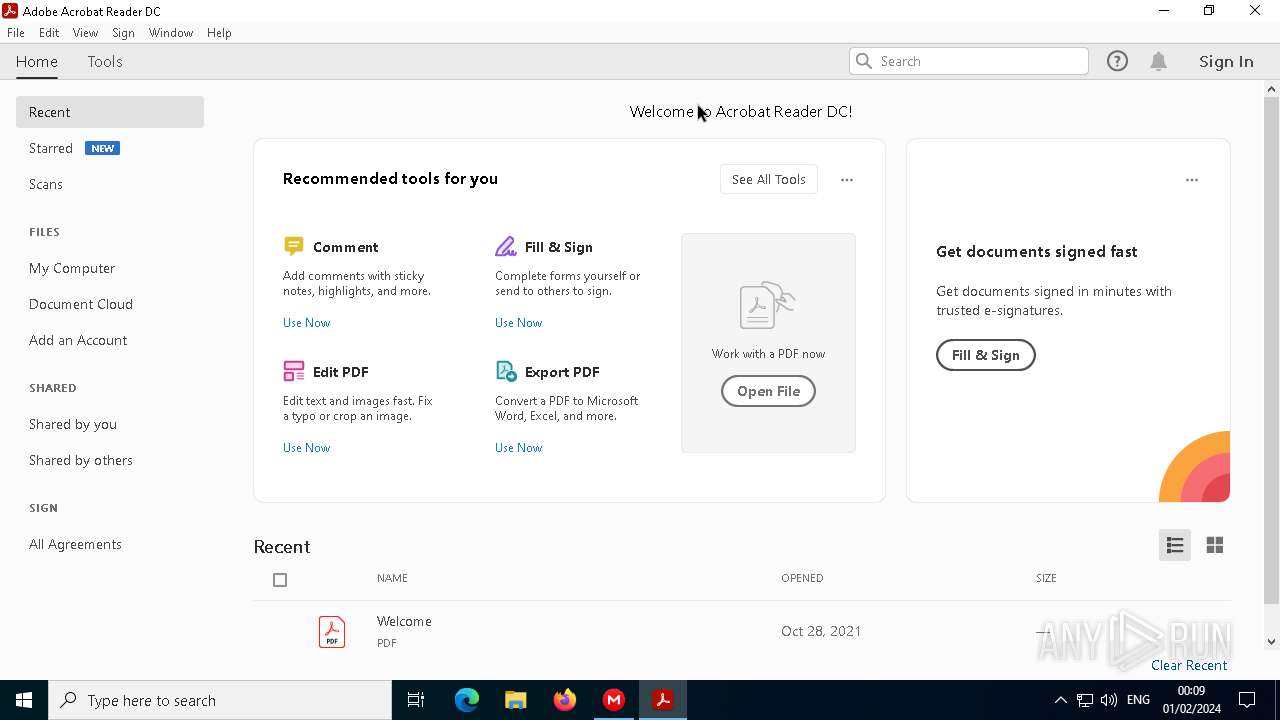Select My Computer under Files

[x=72, y=268]
